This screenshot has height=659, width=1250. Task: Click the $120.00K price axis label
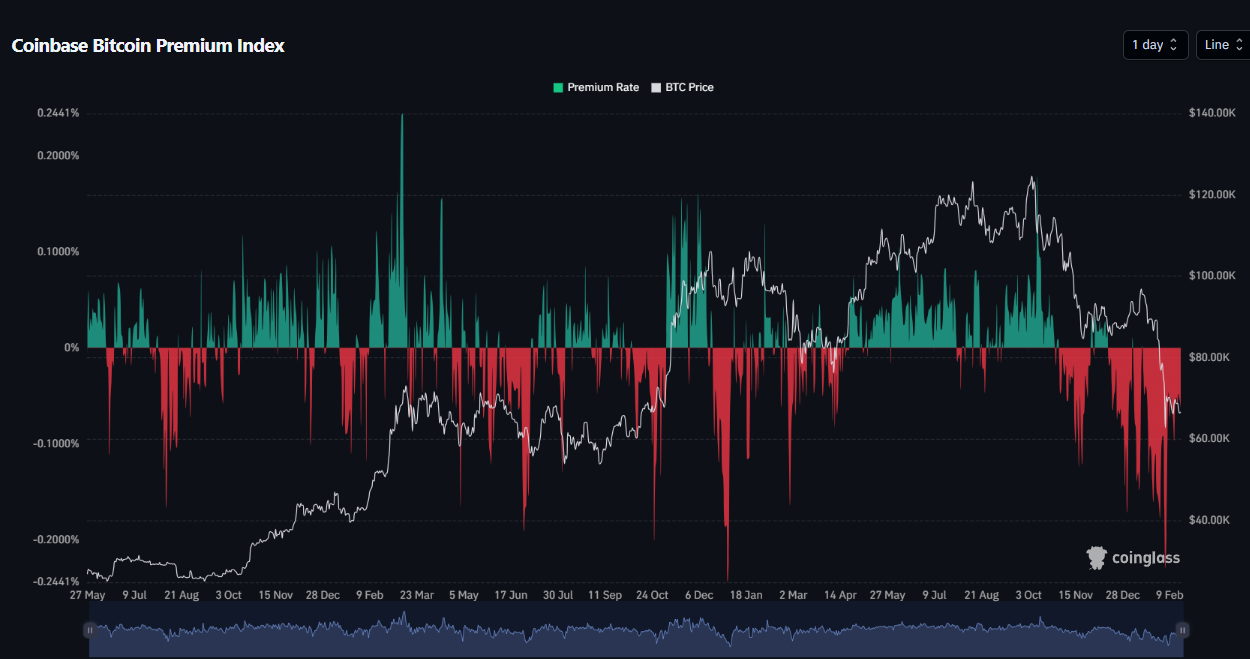click(1213, 194)
